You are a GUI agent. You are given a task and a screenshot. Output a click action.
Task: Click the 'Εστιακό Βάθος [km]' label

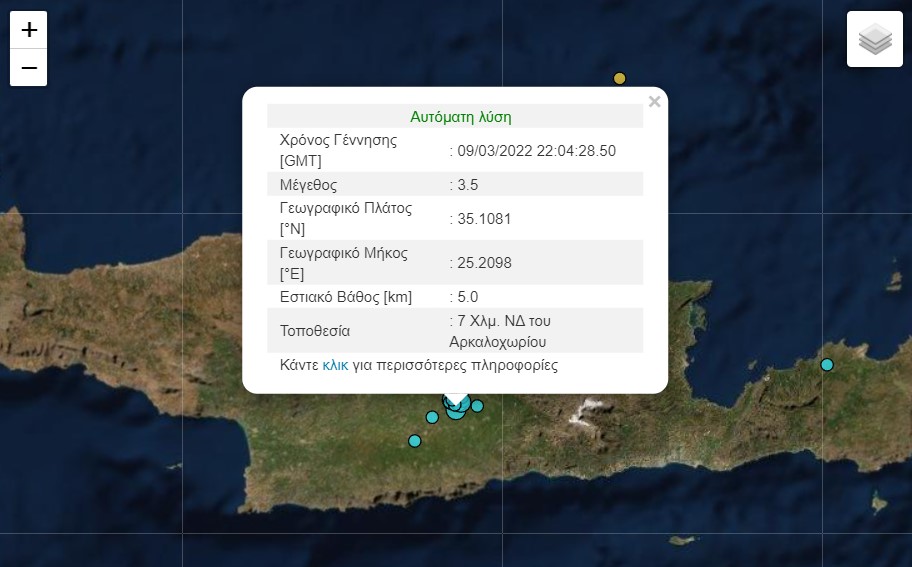point(345,297)
